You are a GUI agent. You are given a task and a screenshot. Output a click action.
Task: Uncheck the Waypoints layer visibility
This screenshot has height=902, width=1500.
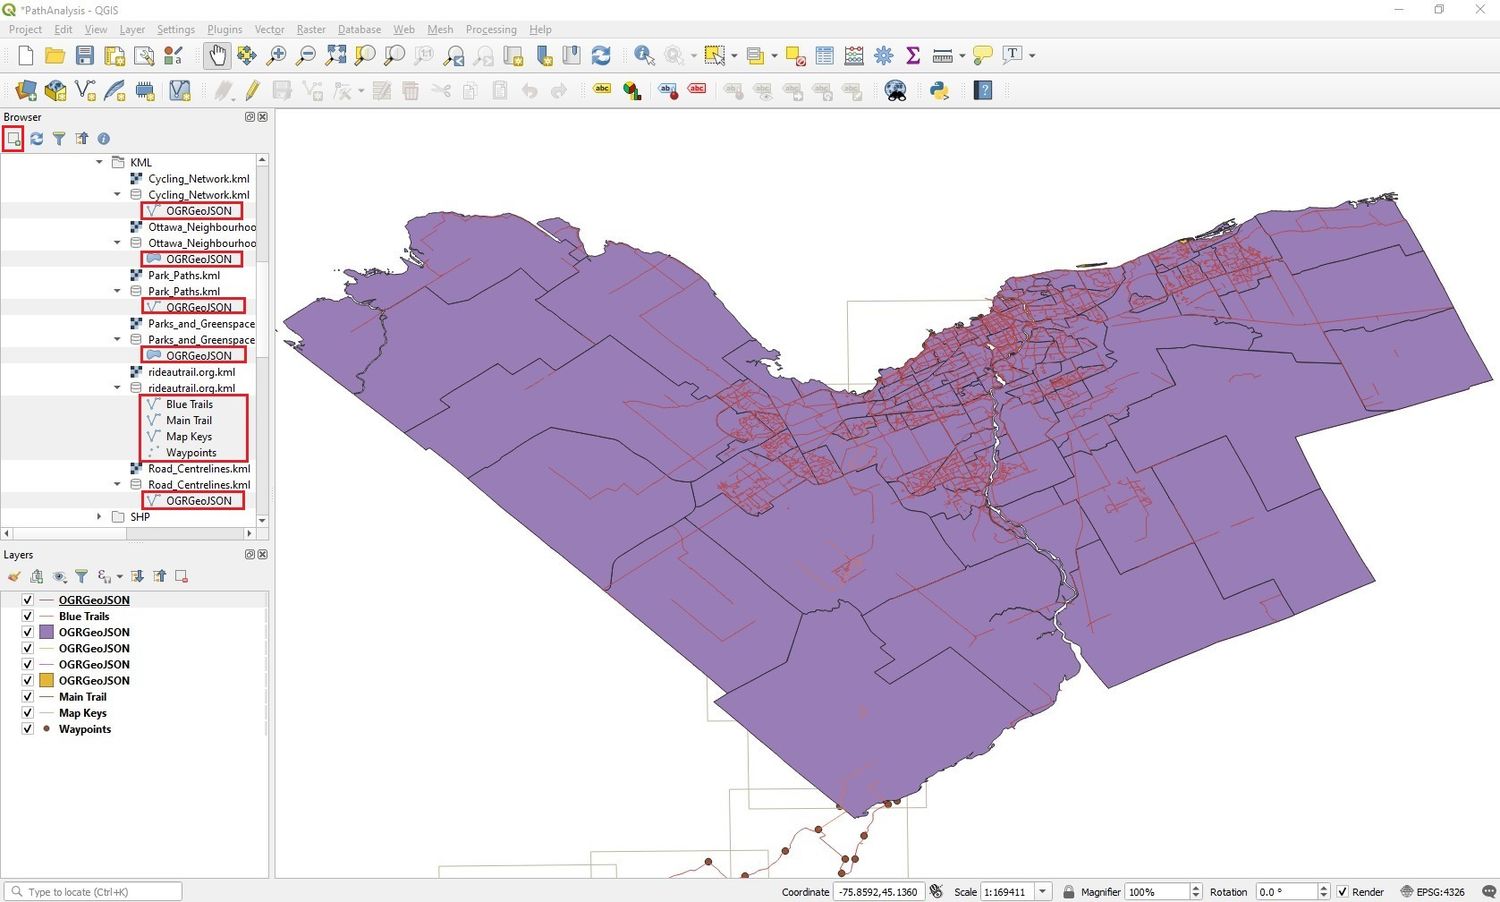pos(27,729)
